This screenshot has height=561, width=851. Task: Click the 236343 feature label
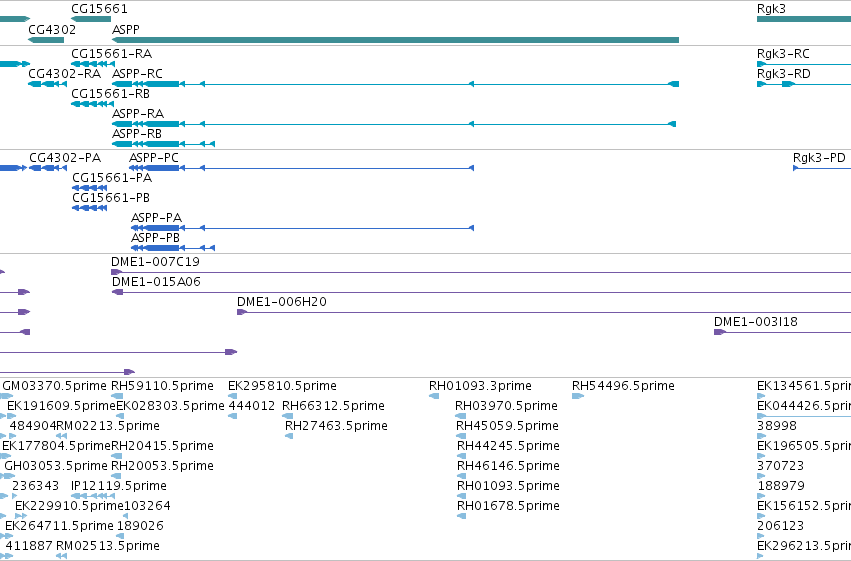point(35,486)
